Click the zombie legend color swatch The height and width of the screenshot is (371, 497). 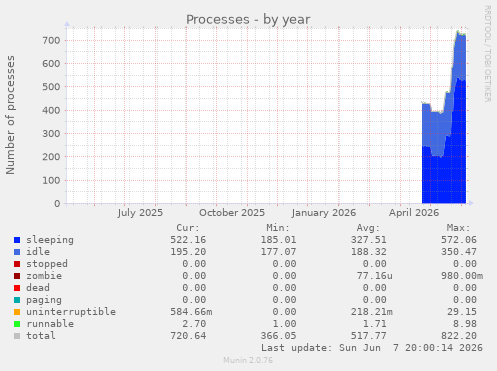(17, 276)
